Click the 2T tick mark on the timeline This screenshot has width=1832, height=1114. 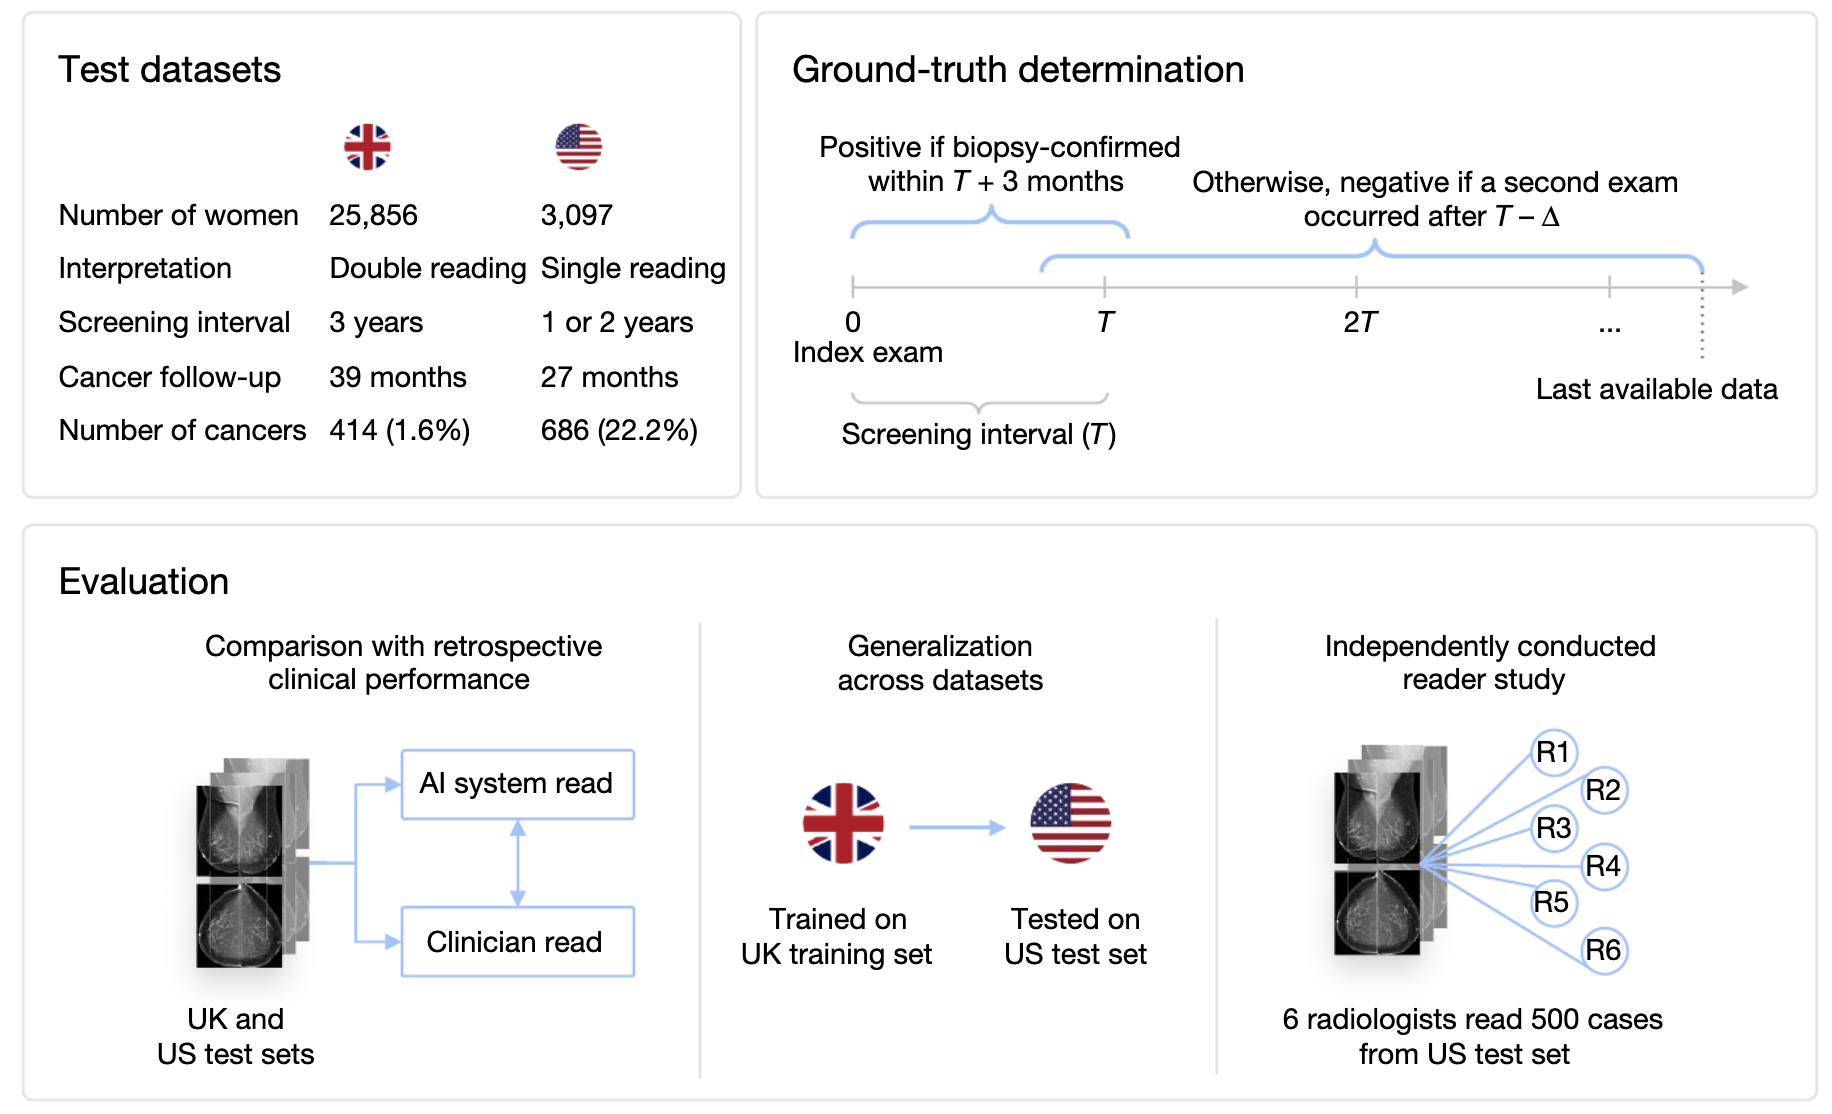click(1356, 287)
